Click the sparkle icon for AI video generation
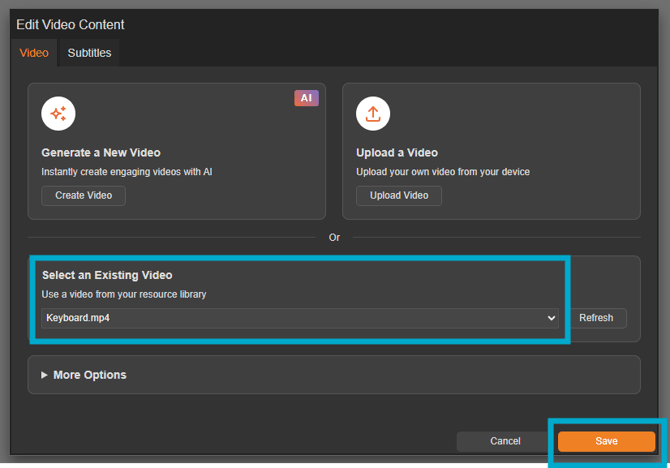670x468 pixels. point(58,114)
